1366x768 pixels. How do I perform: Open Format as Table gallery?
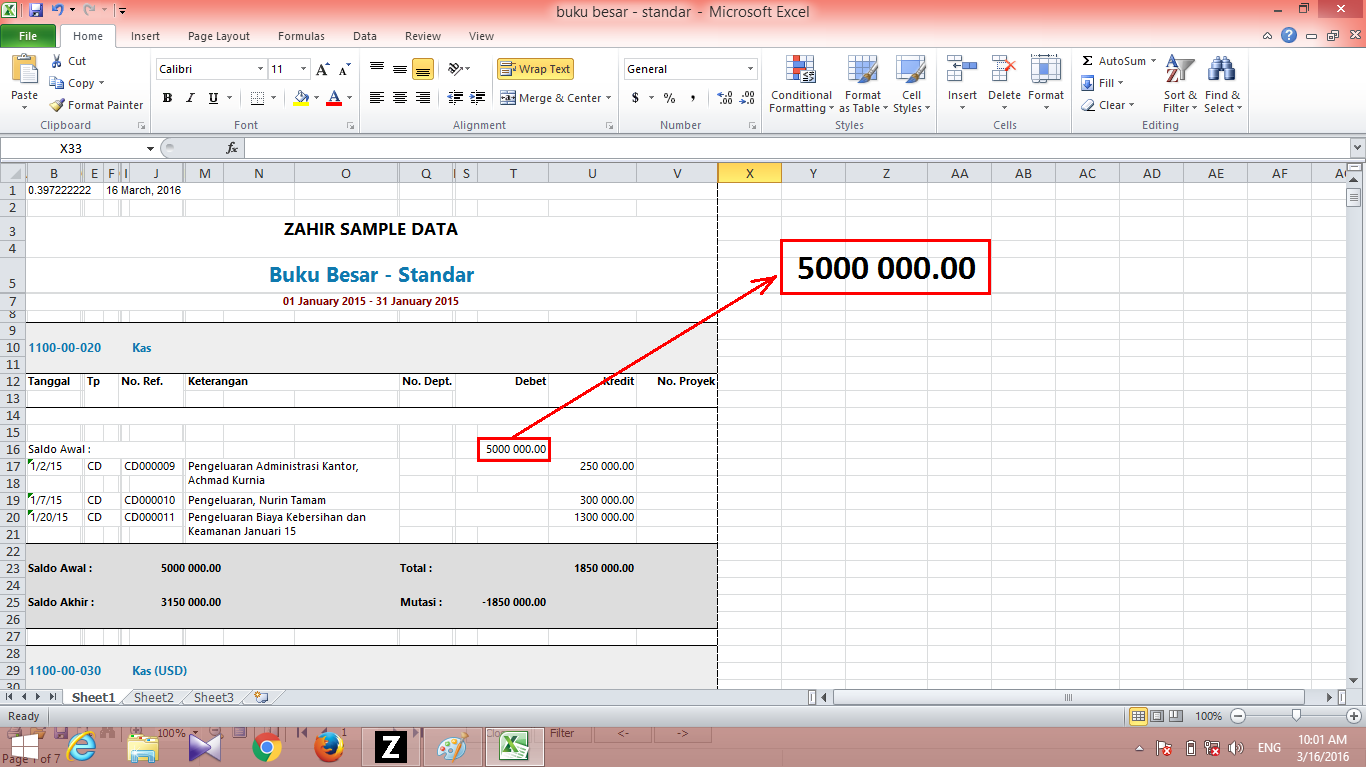[x=862, y=85]
